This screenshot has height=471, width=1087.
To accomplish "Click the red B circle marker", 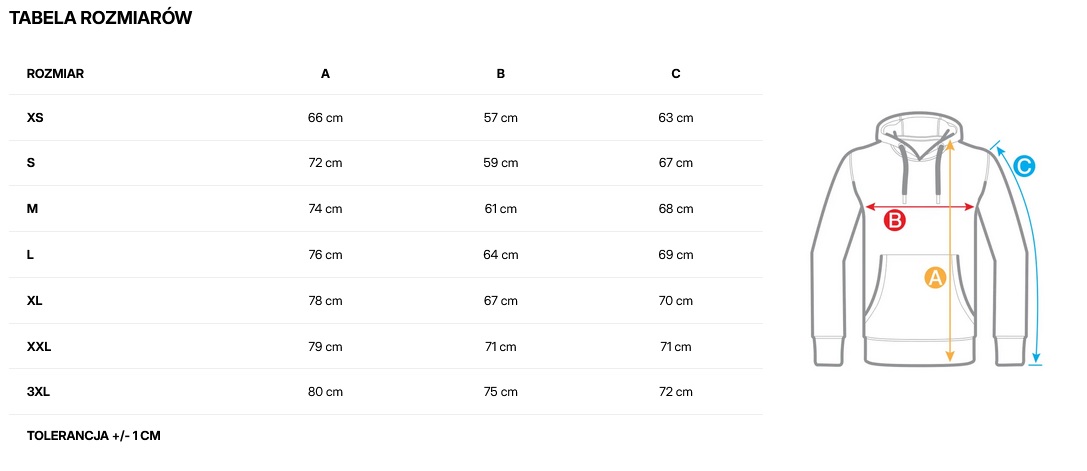I will point(895,221).
